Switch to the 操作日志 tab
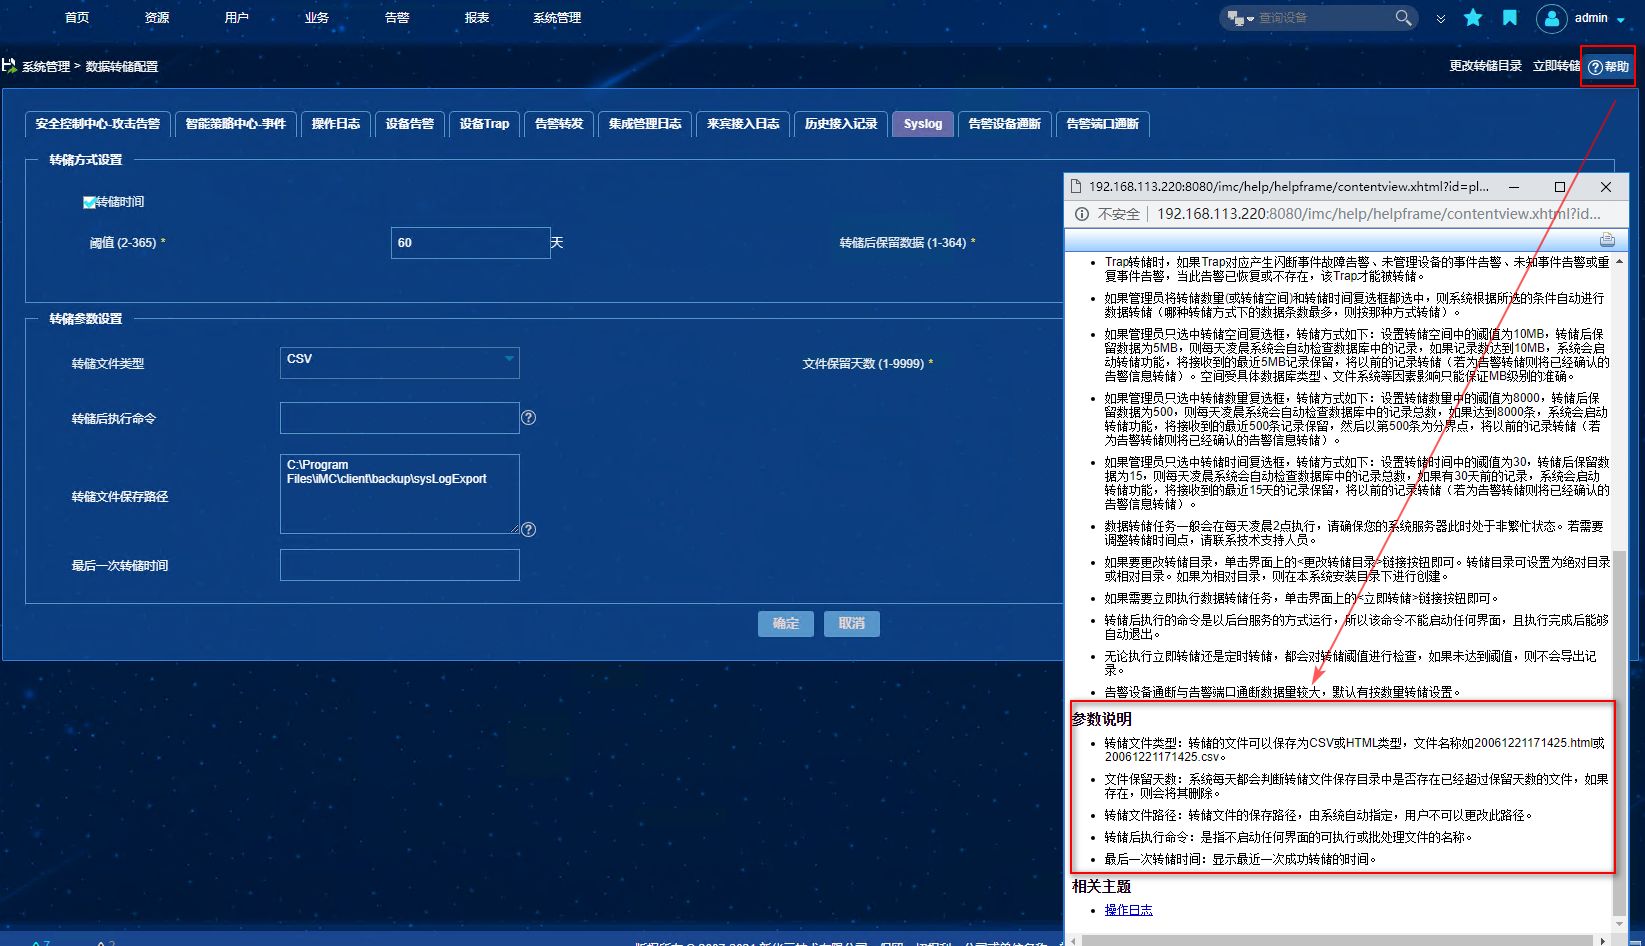 pos(336,124)
